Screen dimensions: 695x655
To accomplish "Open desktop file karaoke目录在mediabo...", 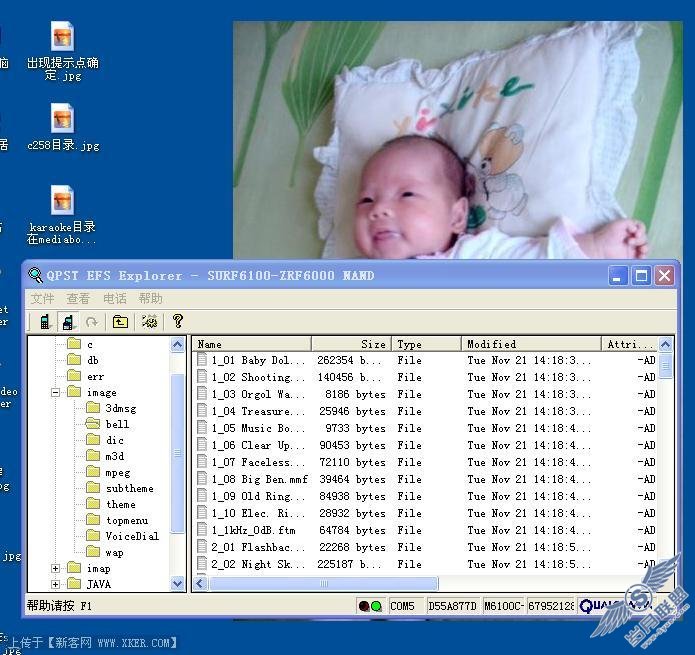I will click(x=62, y=215).
